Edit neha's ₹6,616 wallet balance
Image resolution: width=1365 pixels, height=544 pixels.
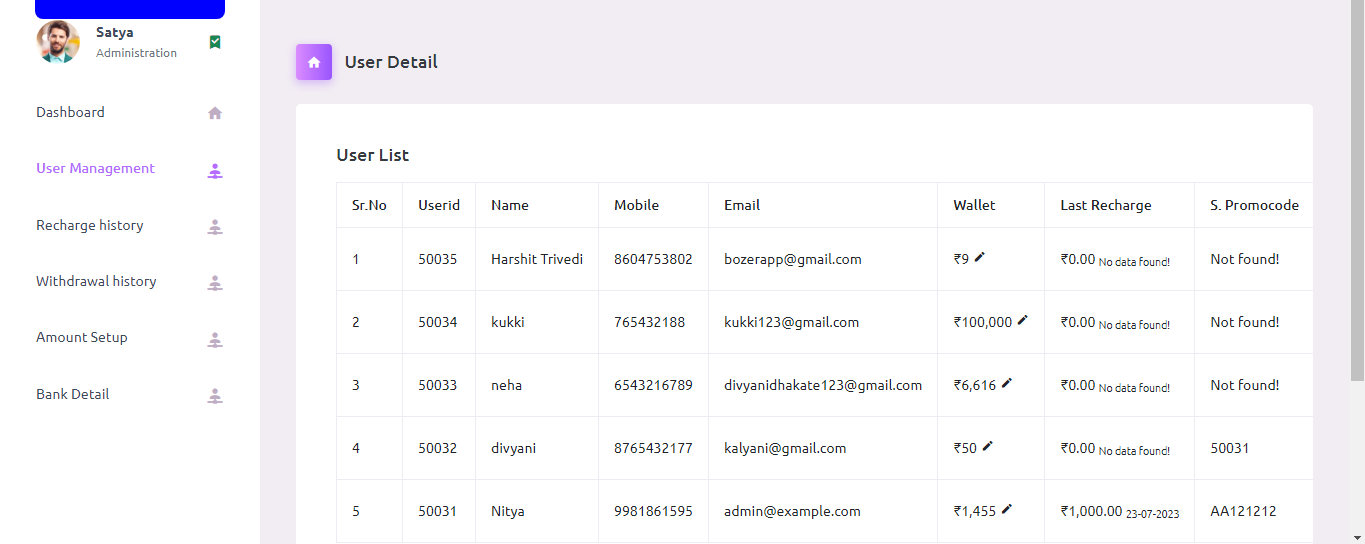(1006, 384)
